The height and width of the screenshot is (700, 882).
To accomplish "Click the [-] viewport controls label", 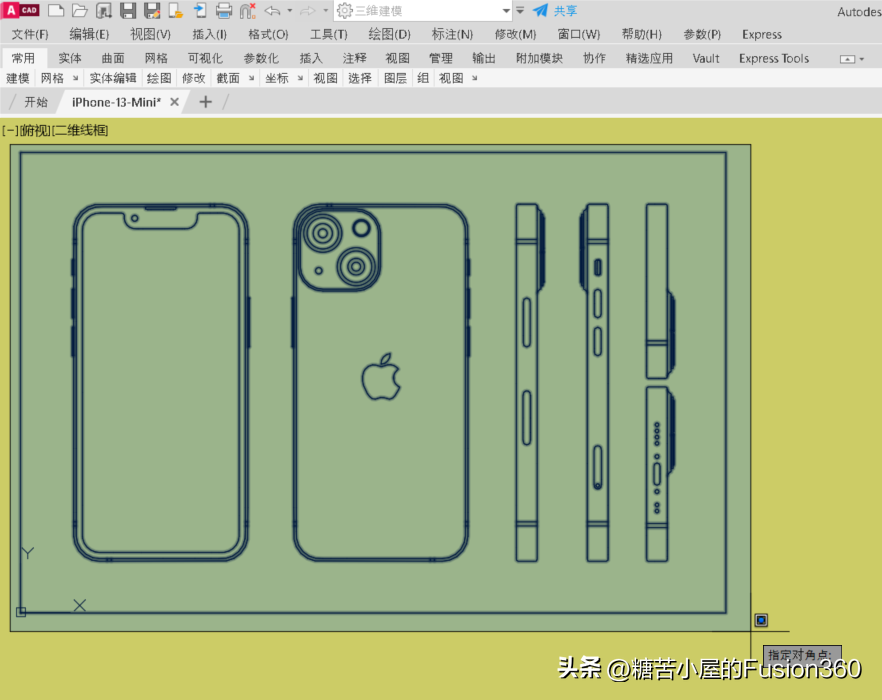I will (x=10, y=131).
